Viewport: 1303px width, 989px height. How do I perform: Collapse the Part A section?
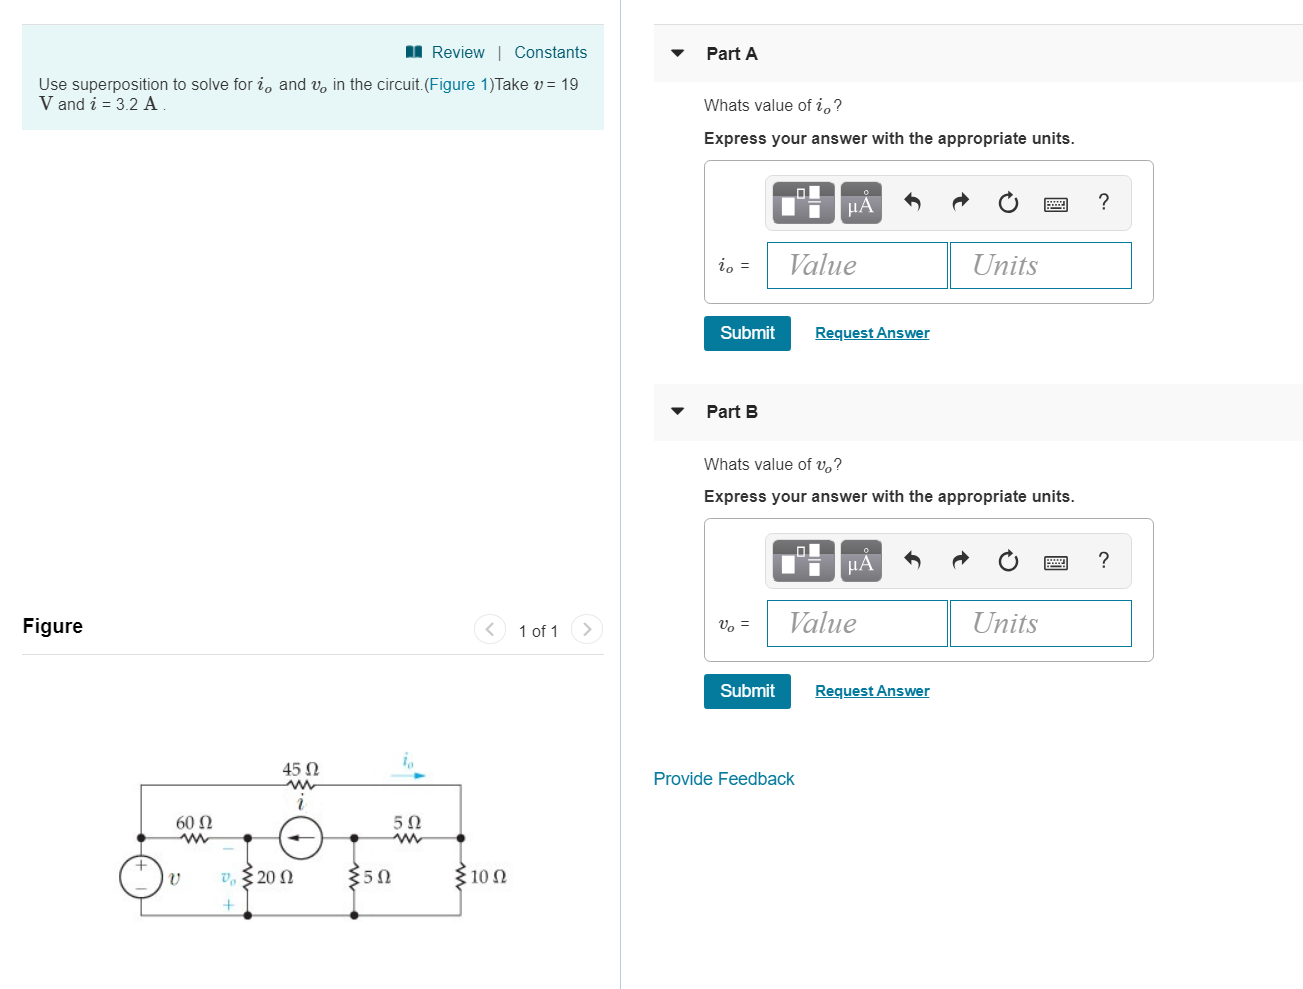678,53
